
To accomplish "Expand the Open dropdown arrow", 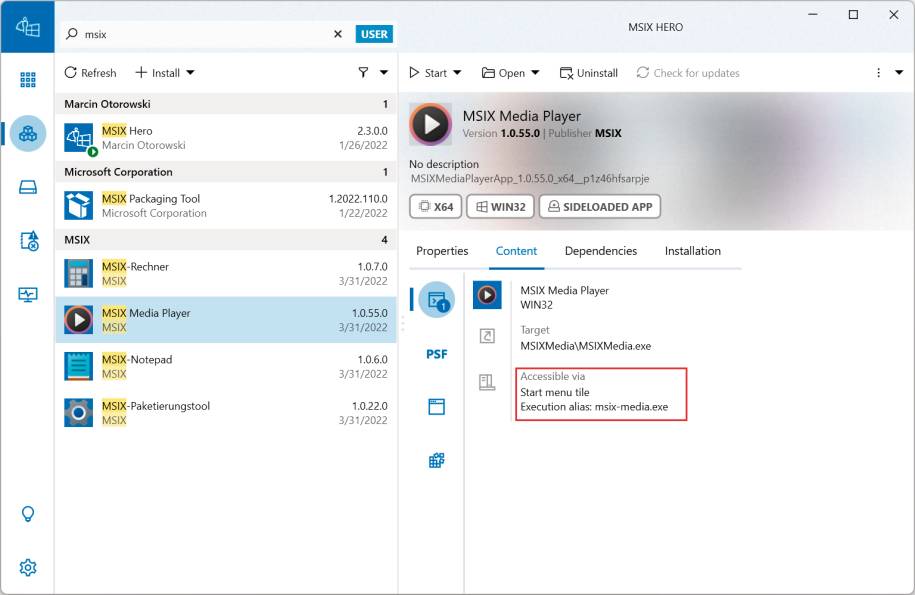I will 535,73.
